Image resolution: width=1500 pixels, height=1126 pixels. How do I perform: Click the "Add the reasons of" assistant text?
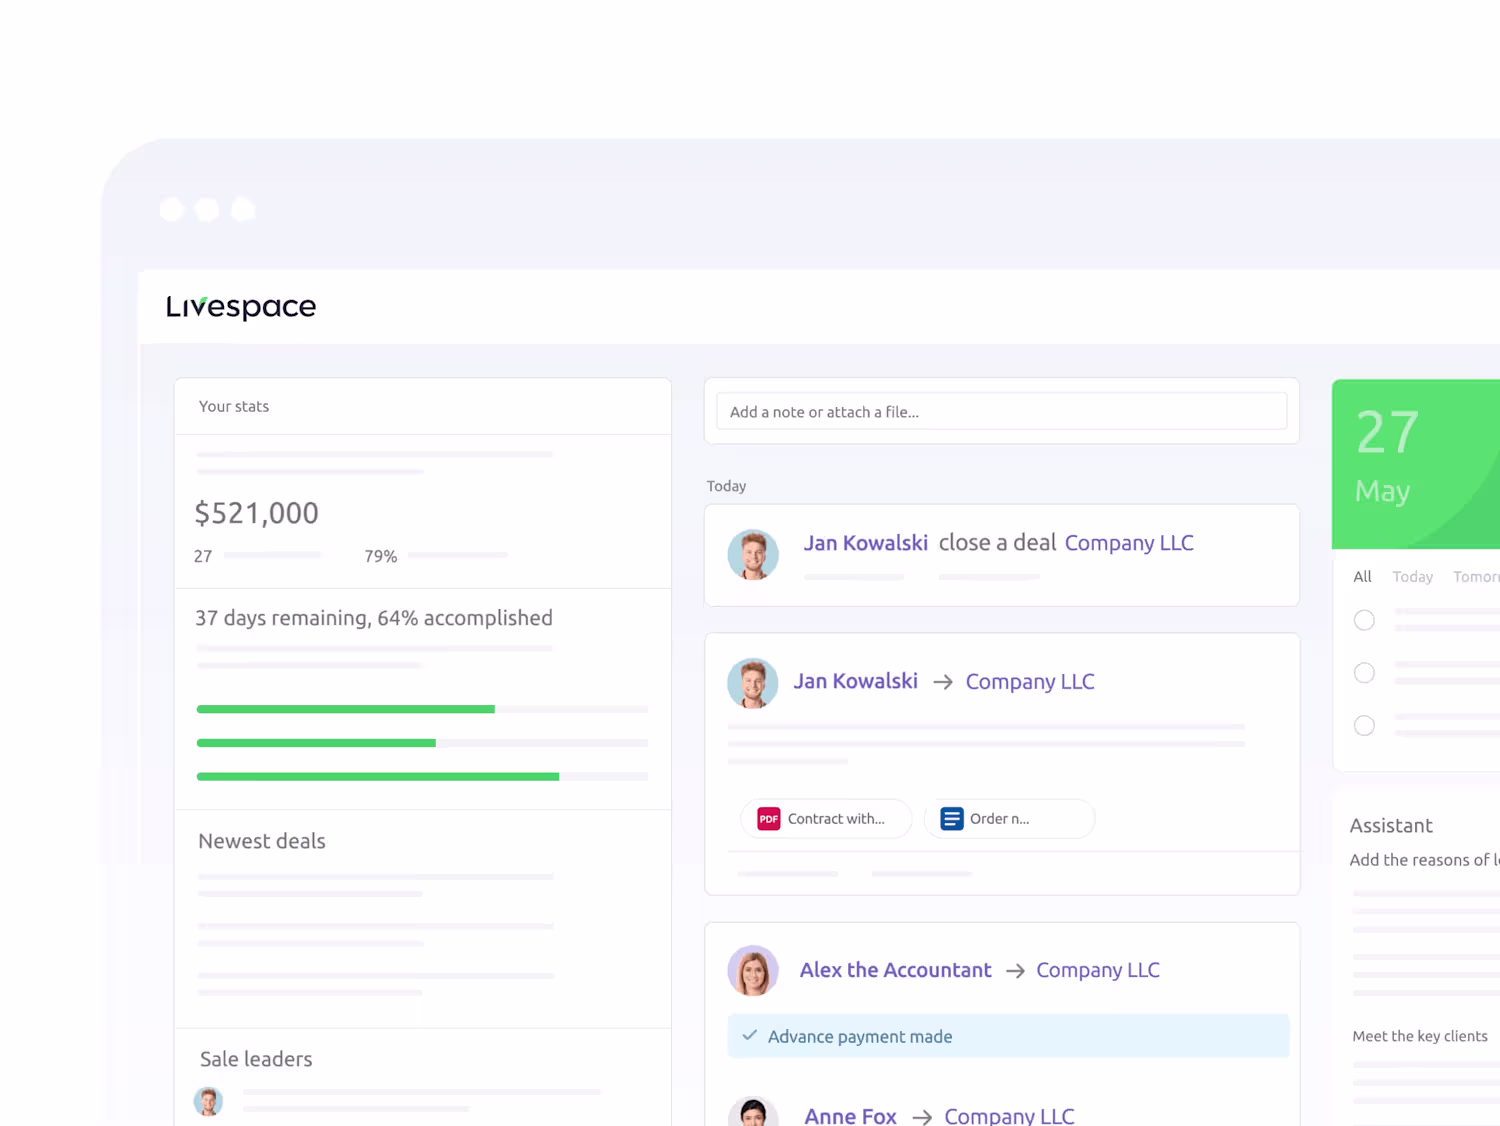[x=1424, y=860]
